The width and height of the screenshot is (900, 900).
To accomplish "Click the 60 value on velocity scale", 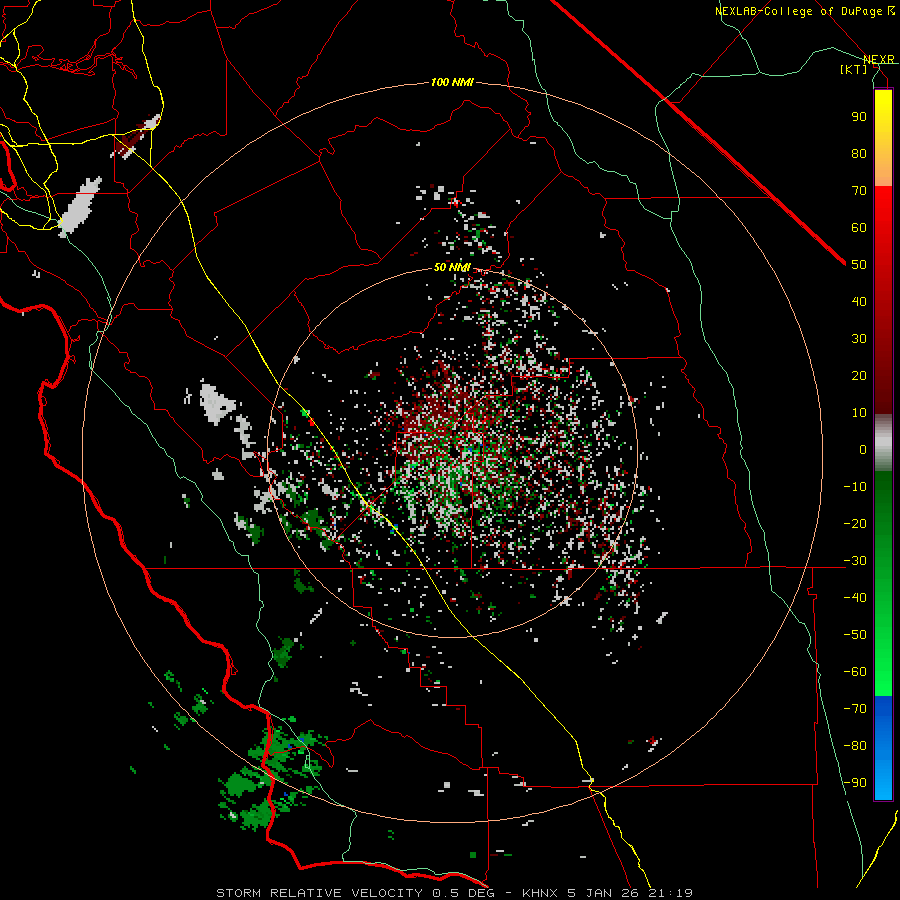I will (x=859, y=227).
